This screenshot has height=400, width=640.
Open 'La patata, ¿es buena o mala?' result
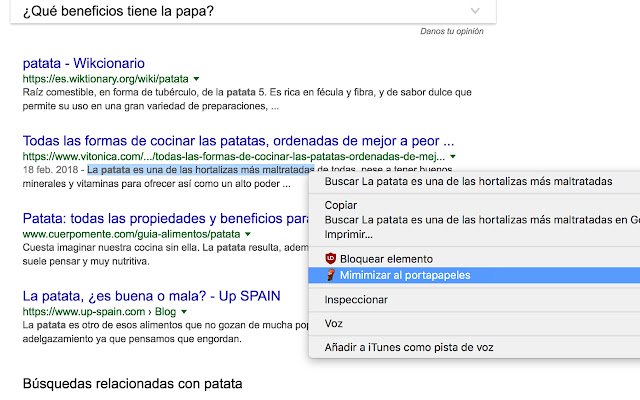151,296
